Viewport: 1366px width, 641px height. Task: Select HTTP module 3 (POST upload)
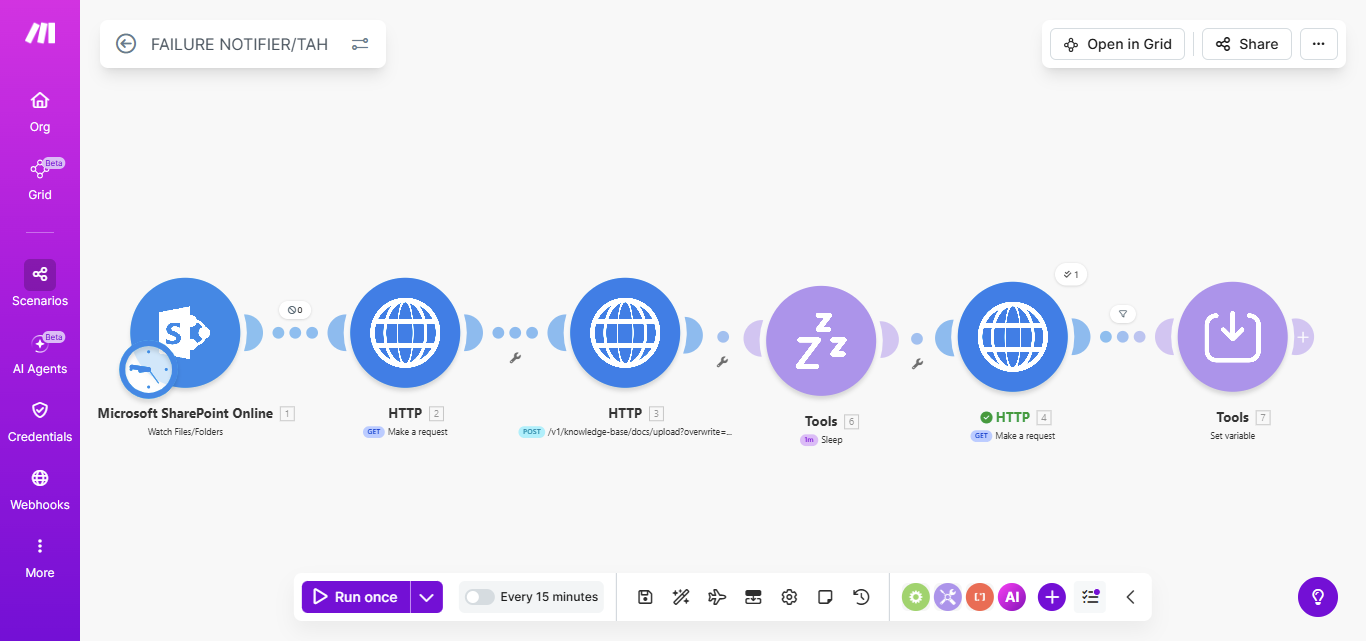[x=625, y=333]
